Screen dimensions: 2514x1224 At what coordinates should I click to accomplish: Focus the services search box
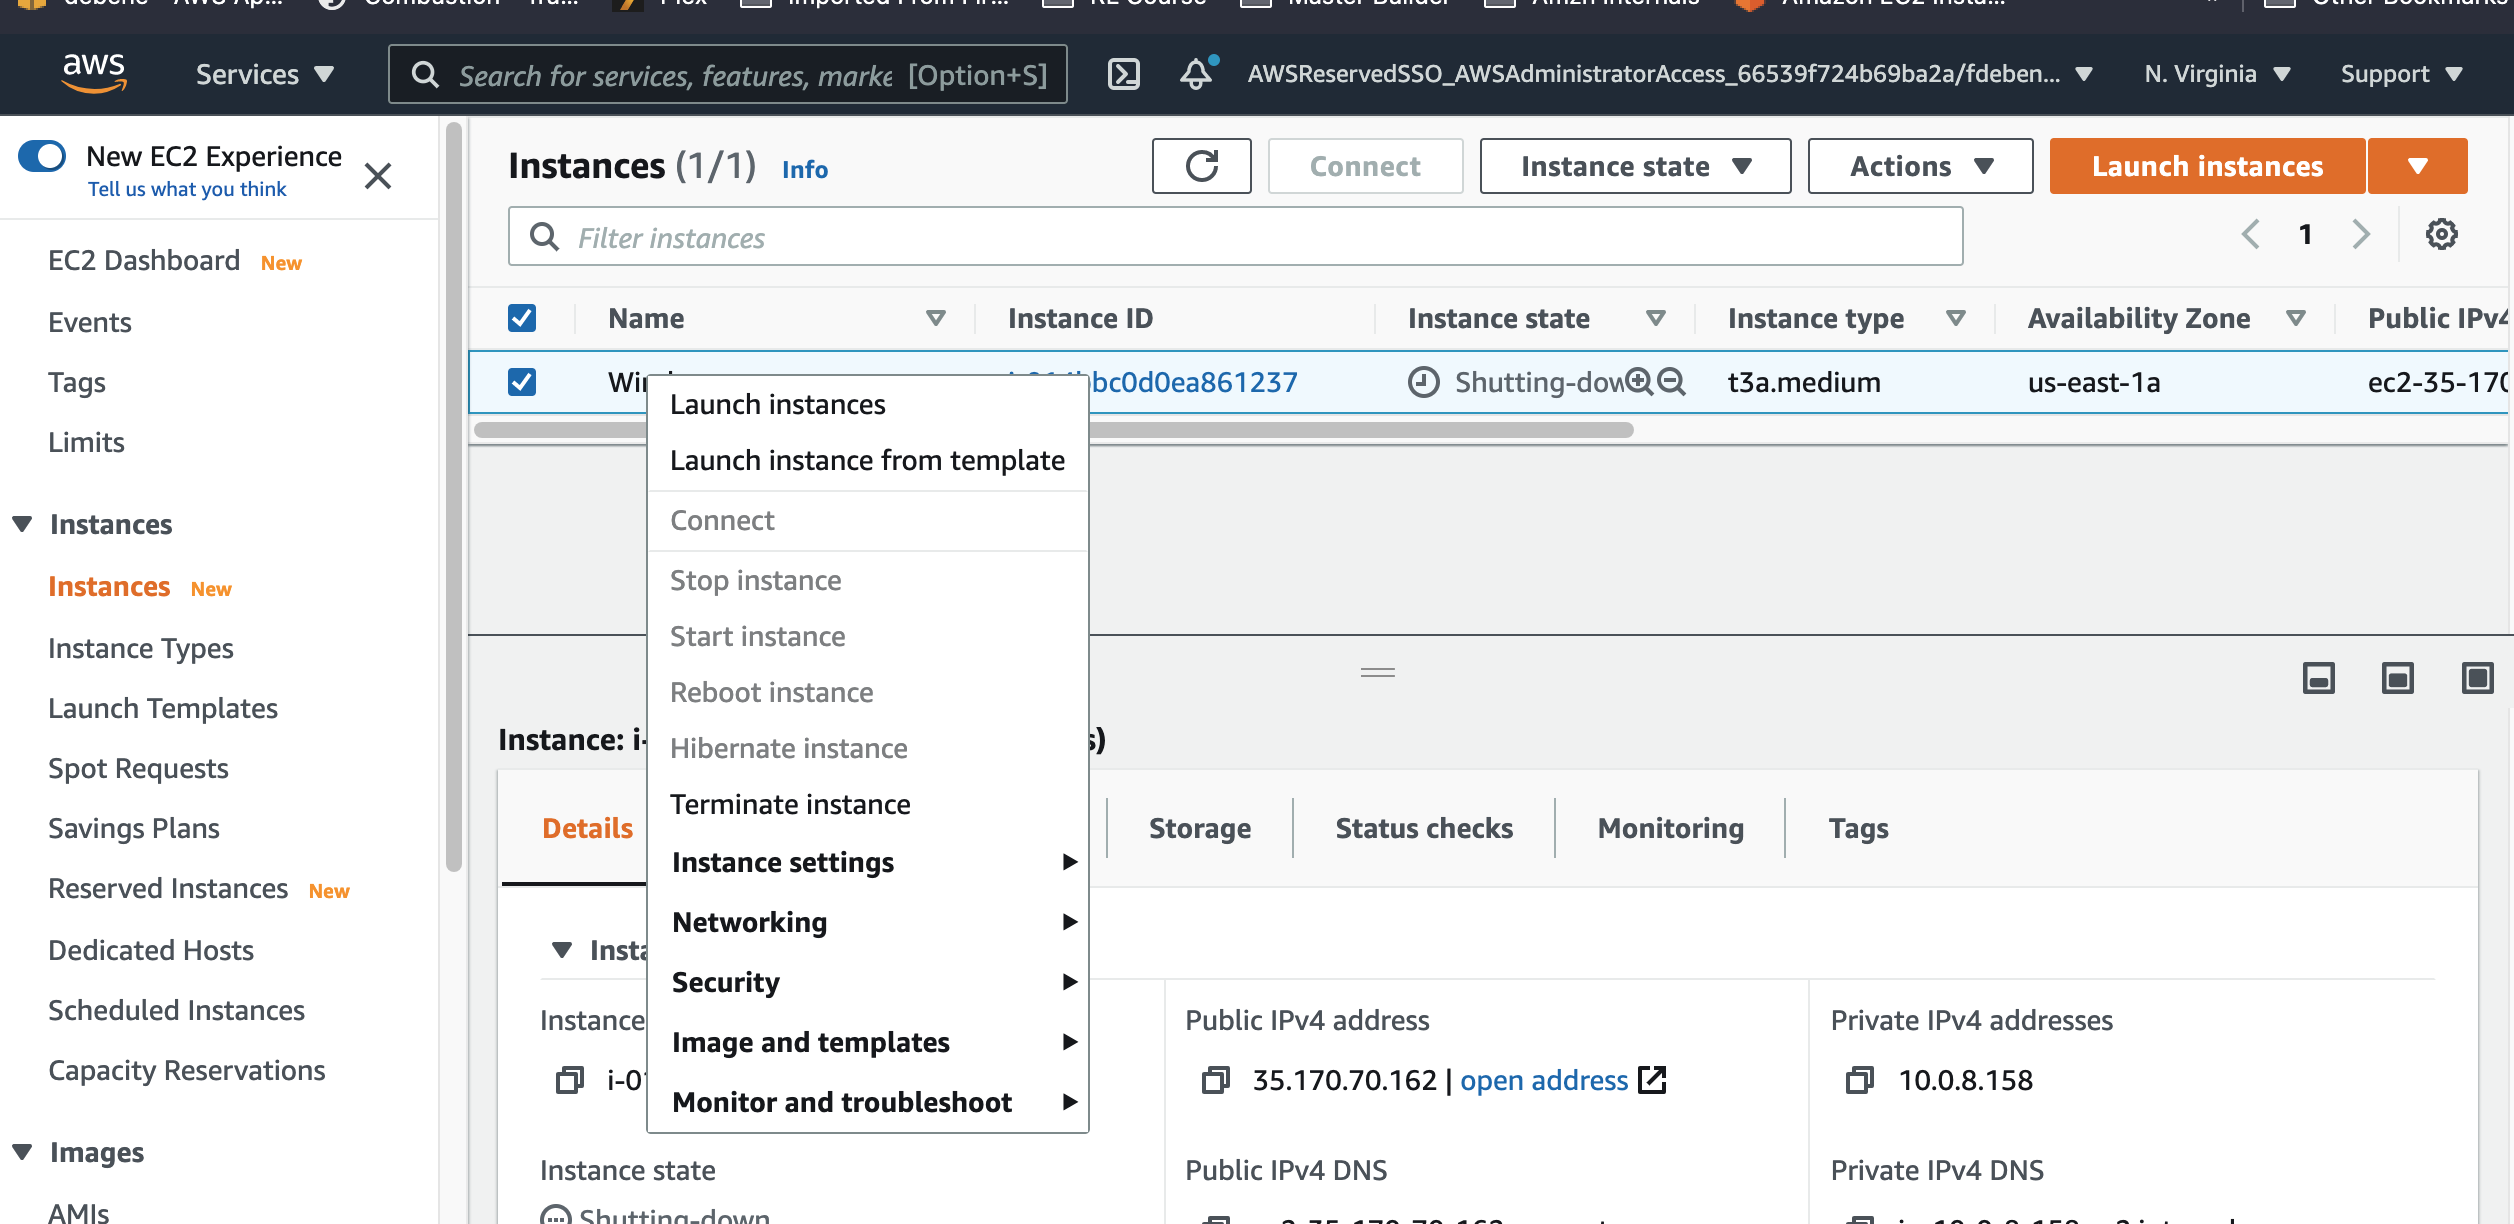tap(727, 74)
